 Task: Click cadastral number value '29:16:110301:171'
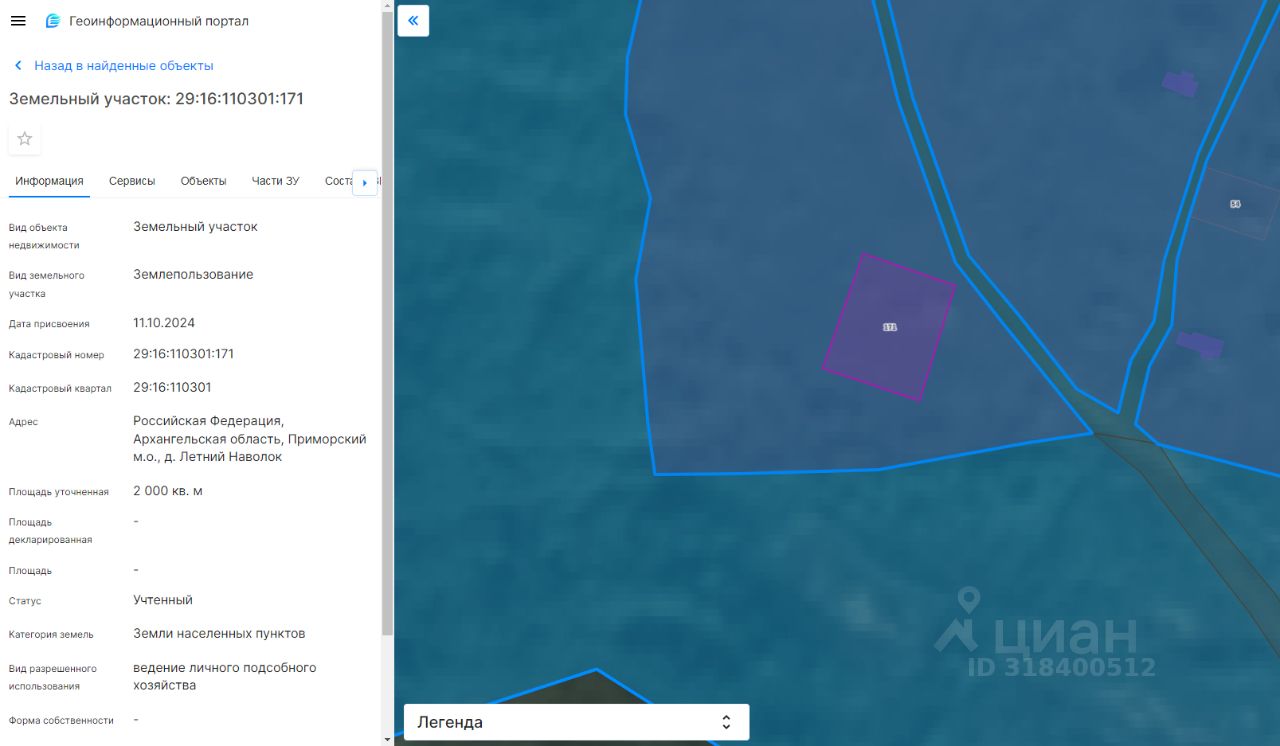[183, 354]
